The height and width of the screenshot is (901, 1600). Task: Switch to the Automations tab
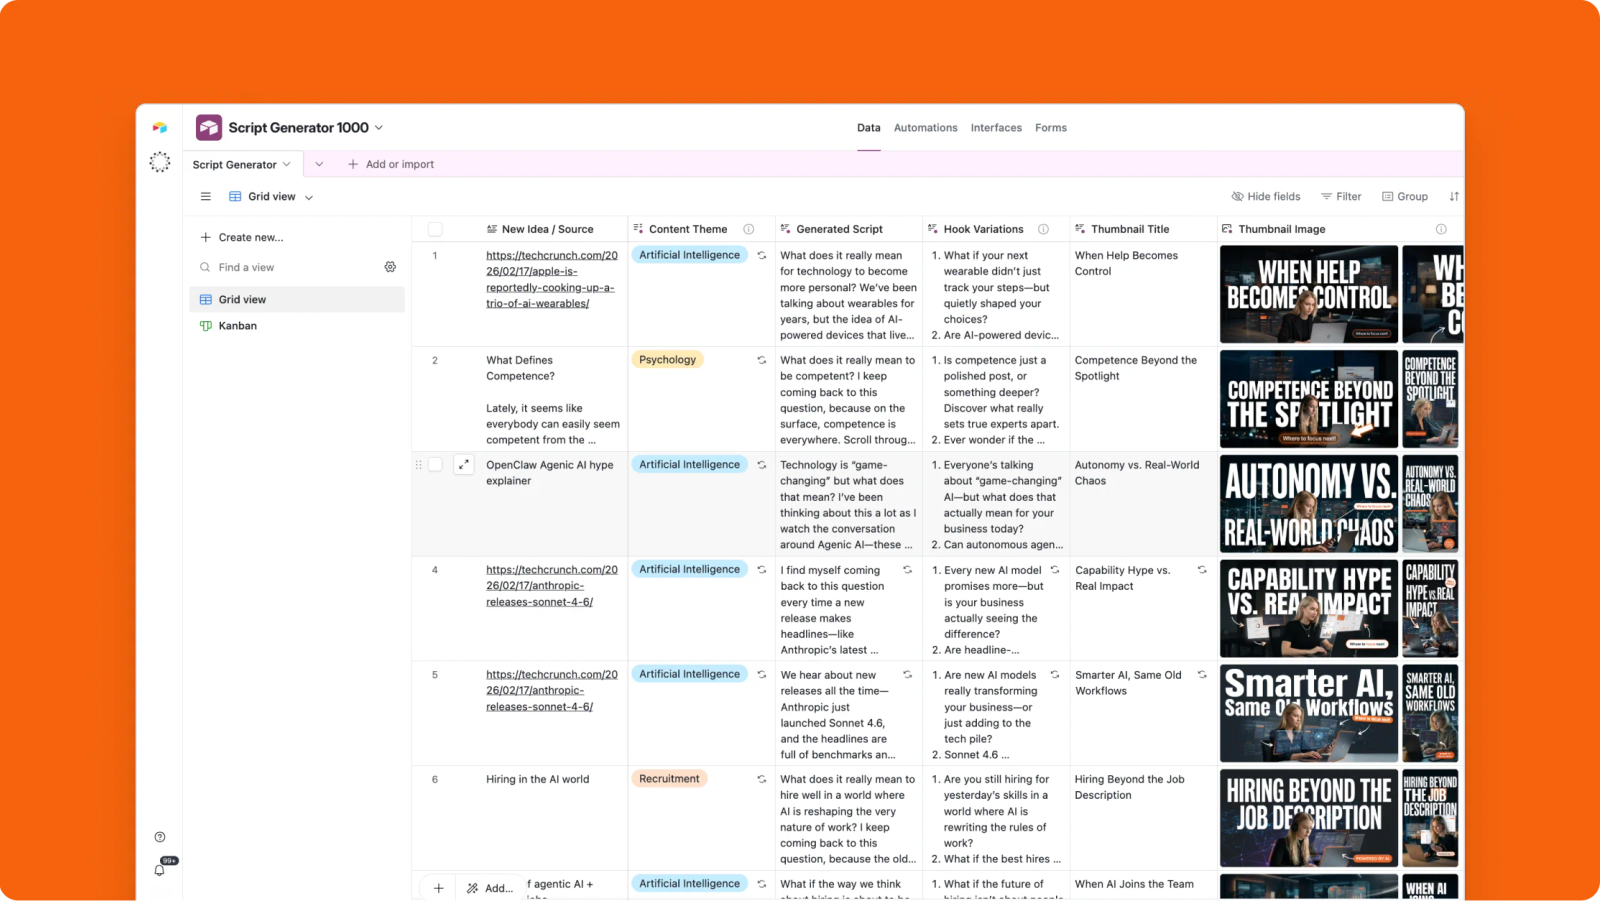click(925, 128)
